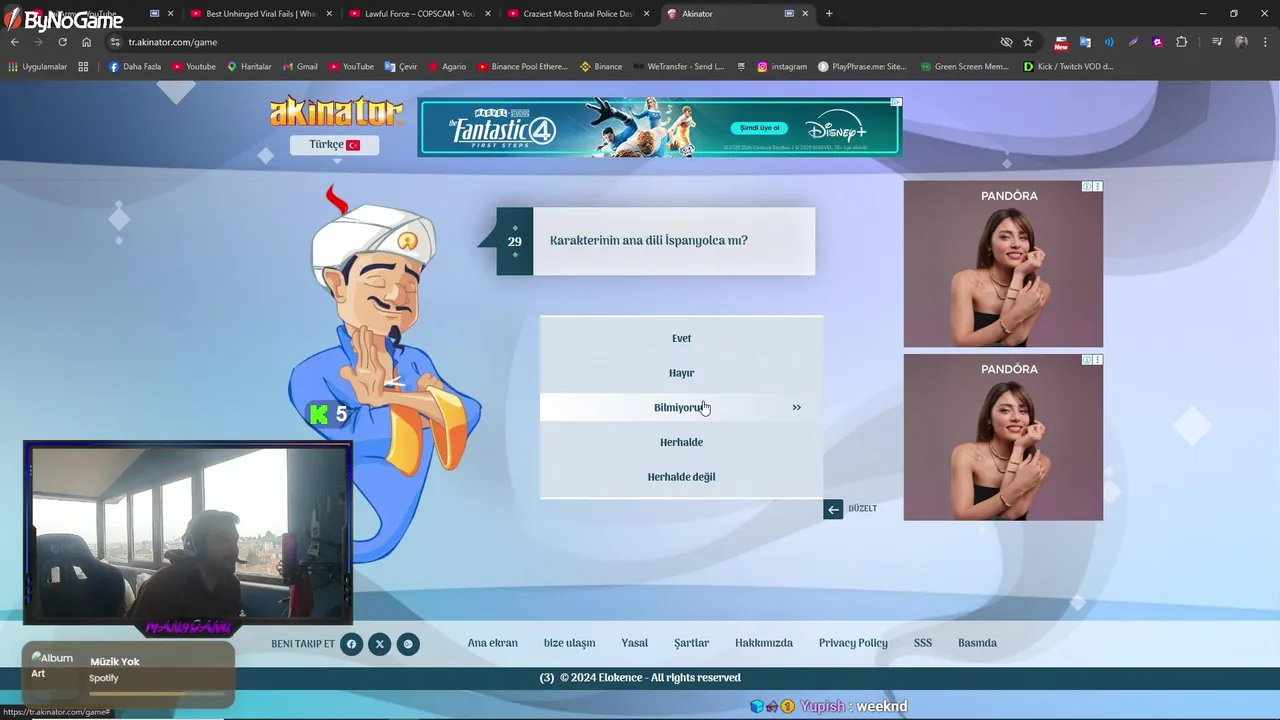Screen dimensions: 1280x720
Task: Open the magenta camera extension icon
Action: (x=1157, y=42)
